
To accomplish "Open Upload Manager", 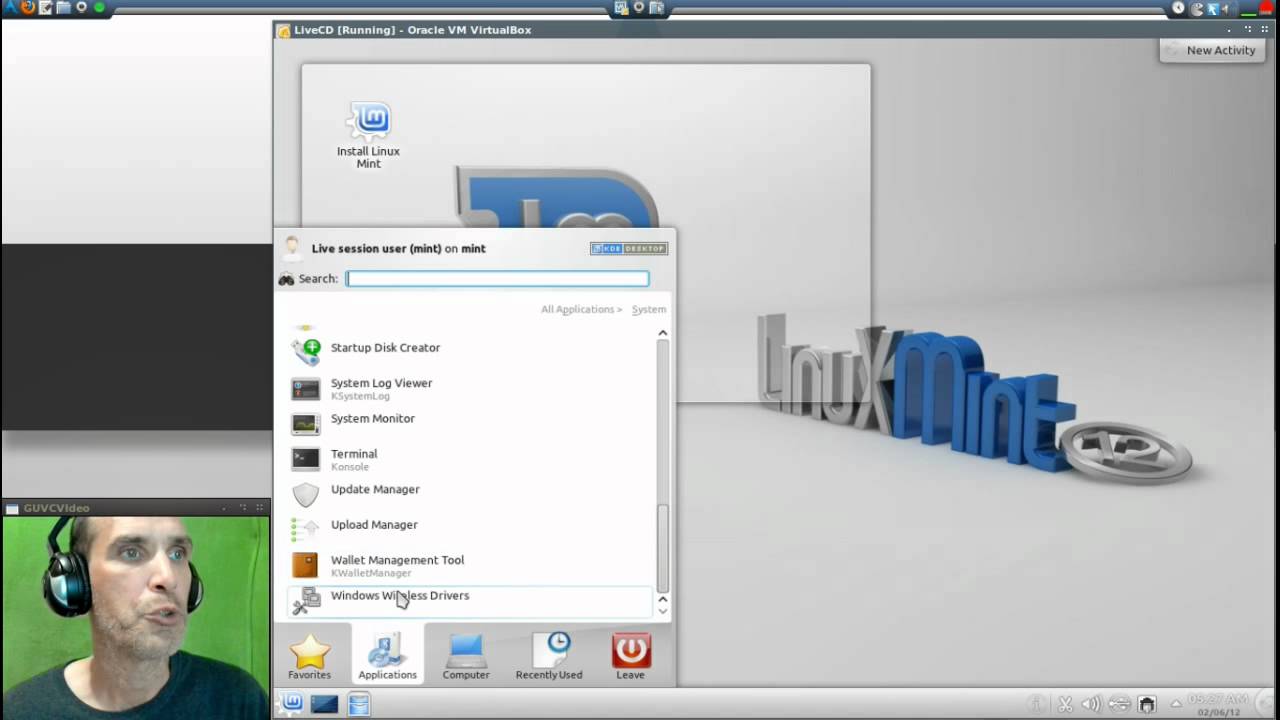I will (470, 529).
